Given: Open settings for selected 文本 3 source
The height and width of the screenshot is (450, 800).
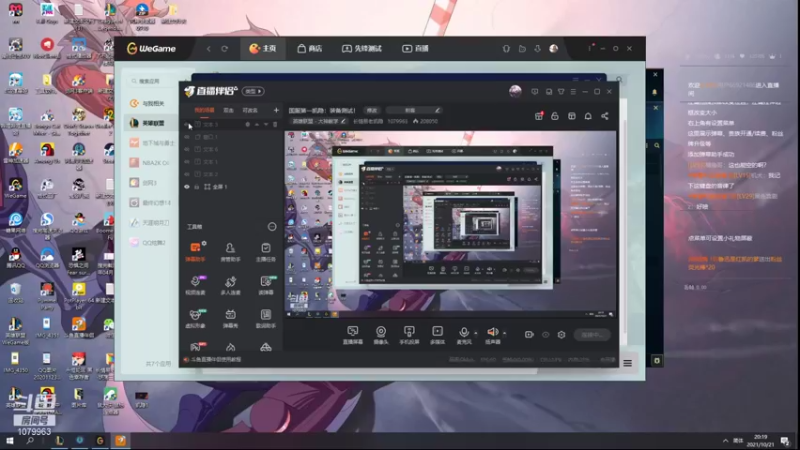Looking at the screenshot, I should pos(247,124).
